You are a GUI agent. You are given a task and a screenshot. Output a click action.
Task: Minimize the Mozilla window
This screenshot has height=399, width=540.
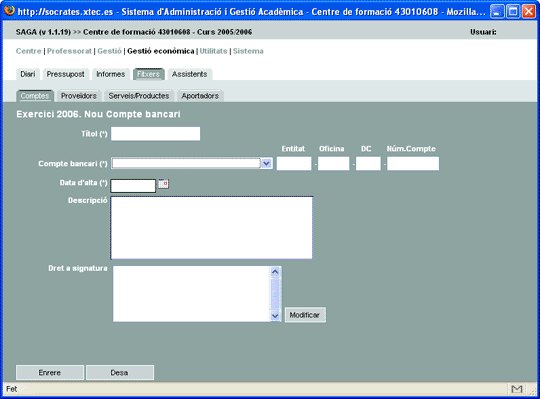(x=496, y=11)
